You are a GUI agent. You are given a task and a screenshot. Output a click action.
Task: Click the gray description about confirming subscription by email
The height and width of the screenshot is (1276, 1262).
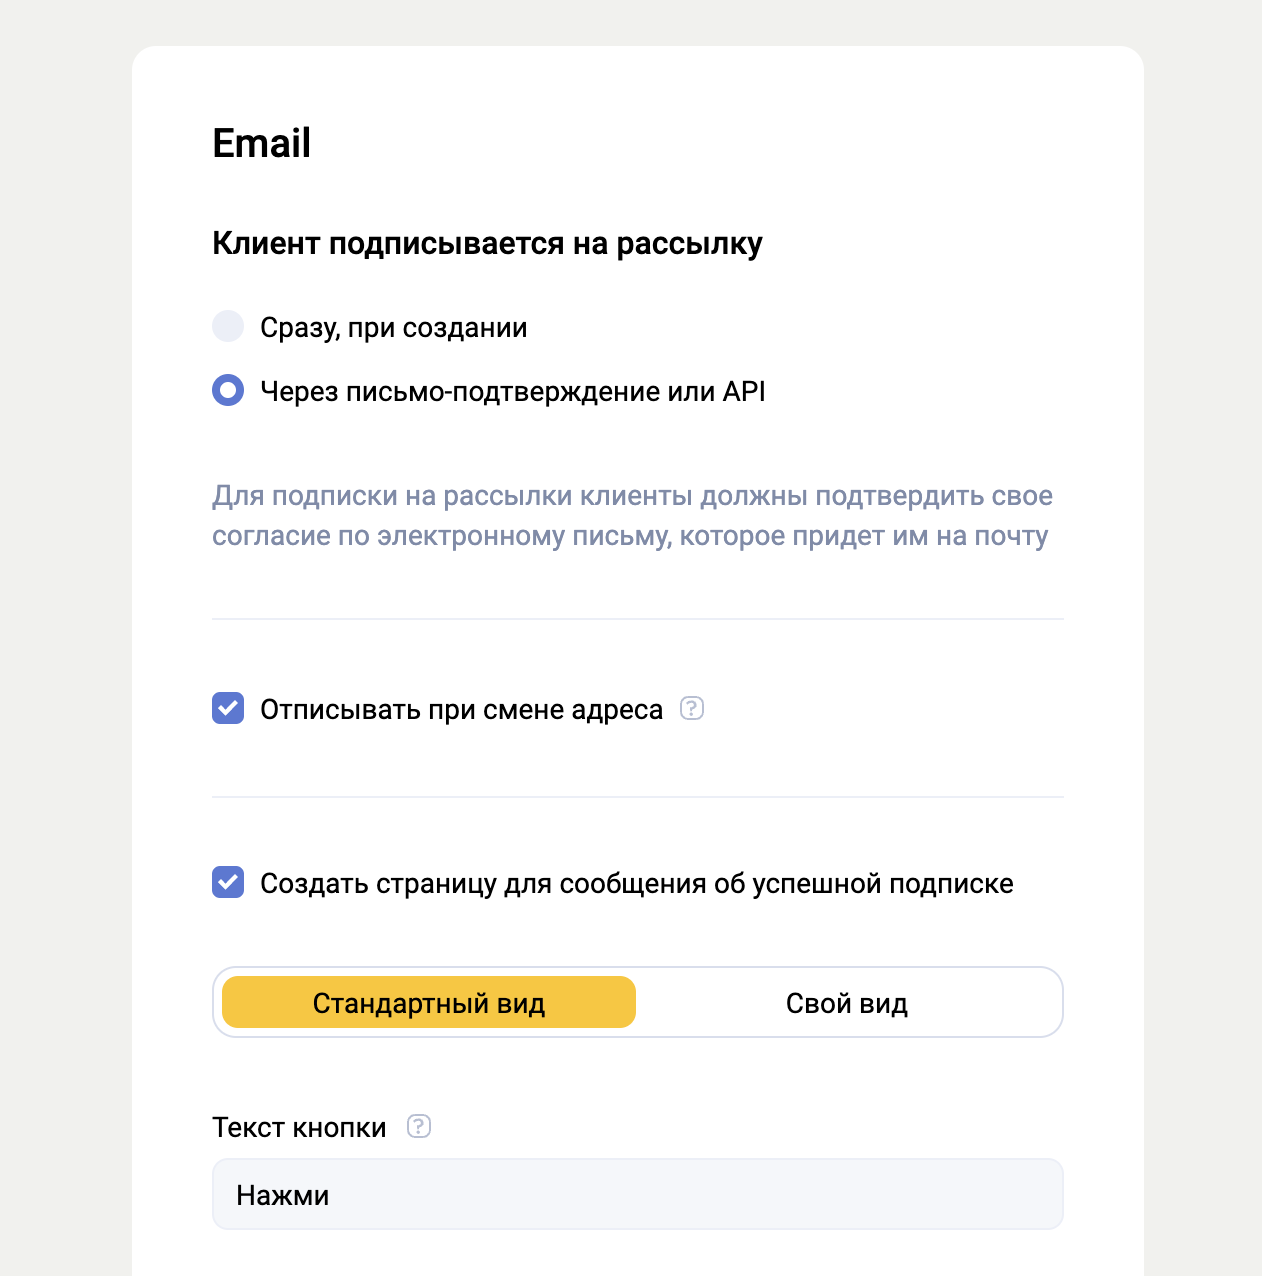click(630, 516)
